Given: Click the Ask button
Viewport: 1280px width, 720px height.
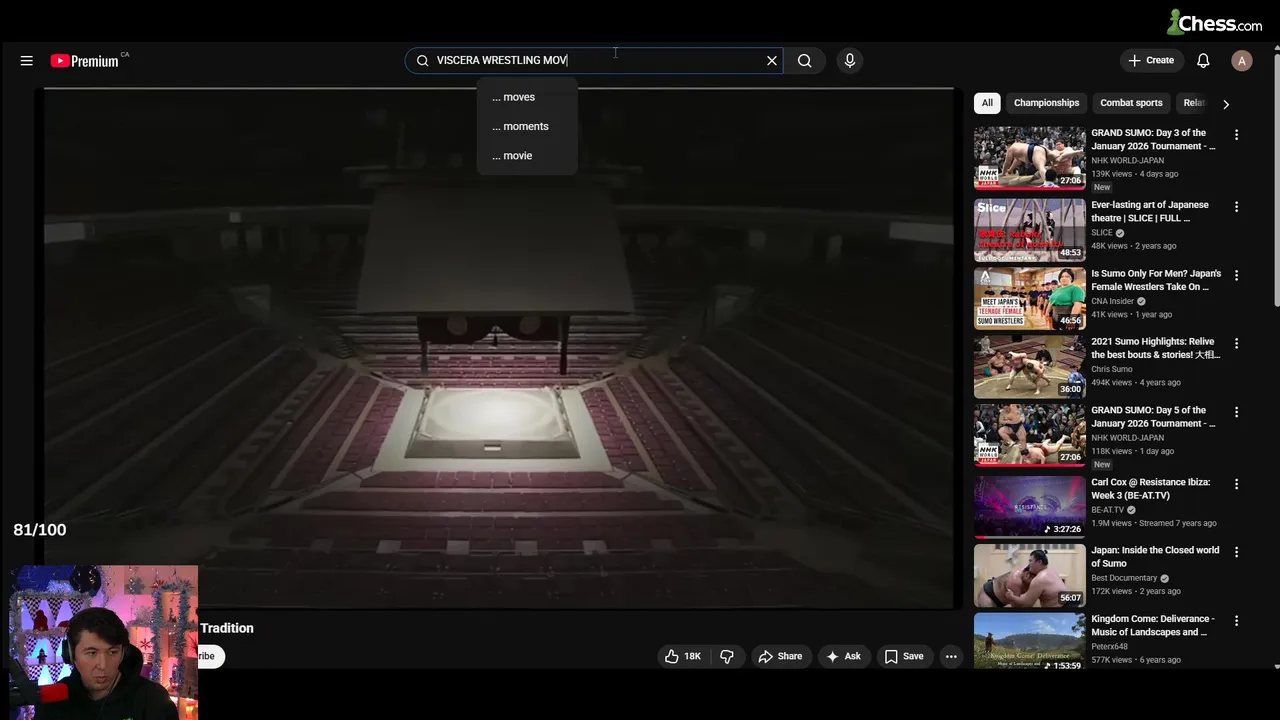Looking at the screenshot, I should pyautogui.click(x=843, y=657).
